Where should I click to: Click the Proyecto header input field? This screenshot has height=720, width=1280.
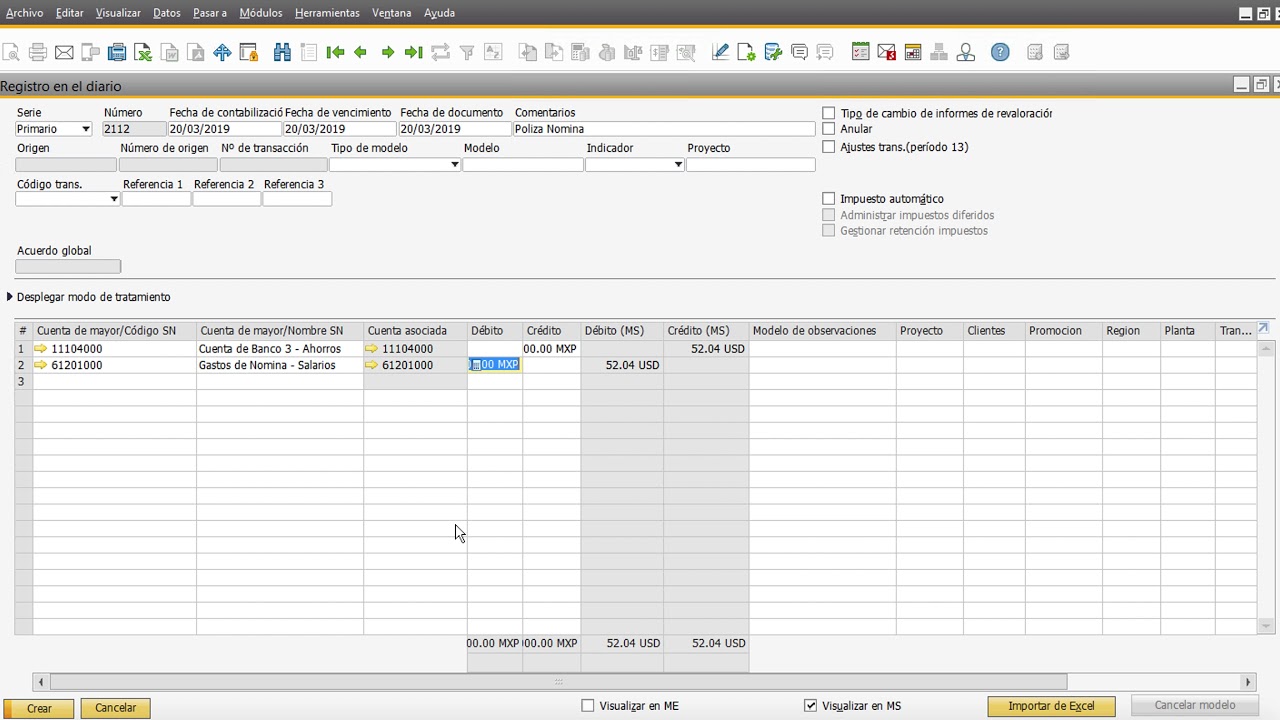pos(751,165)
